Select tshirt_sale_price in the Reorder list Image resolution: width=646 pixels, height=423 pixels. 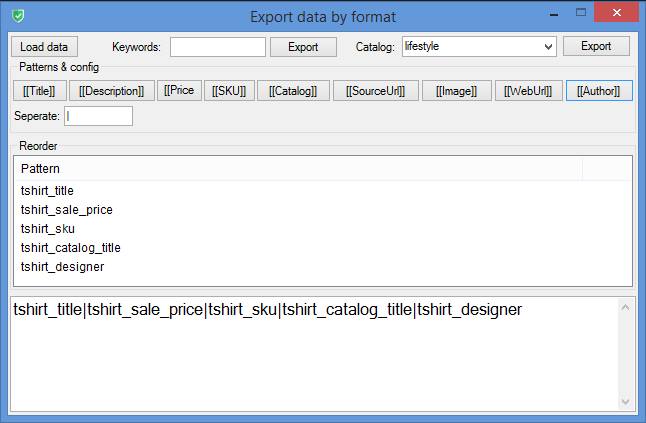[x=66, y=210]
